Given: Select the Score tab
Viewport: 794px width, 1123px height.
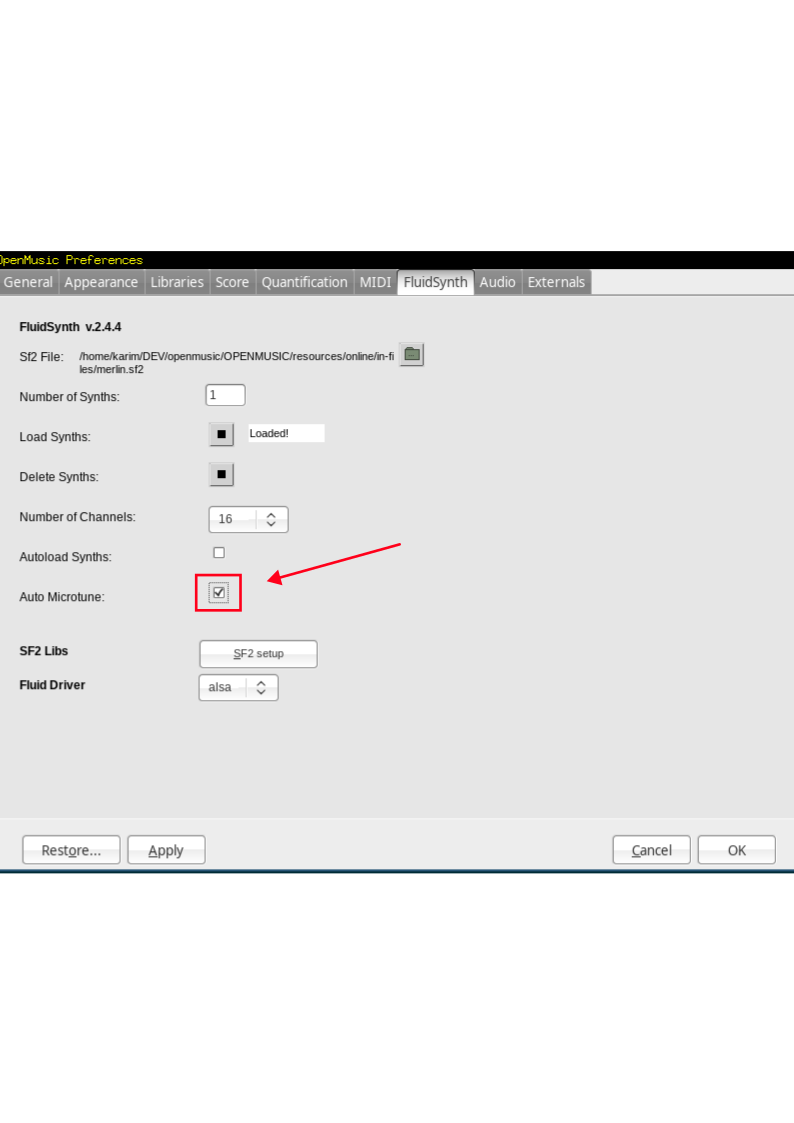Looking at the screenshot, I should pos(232,282).
